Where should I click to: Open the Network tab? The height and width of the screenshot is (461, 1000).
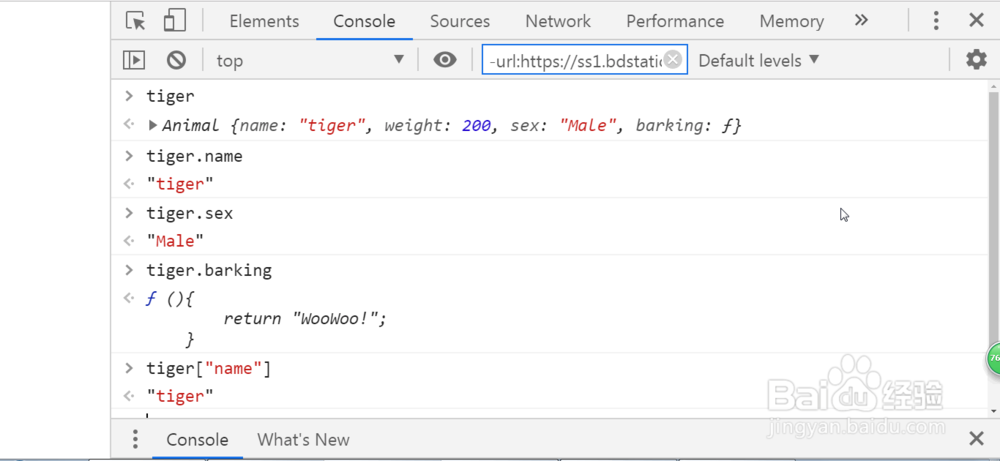[x=558, y=21]
